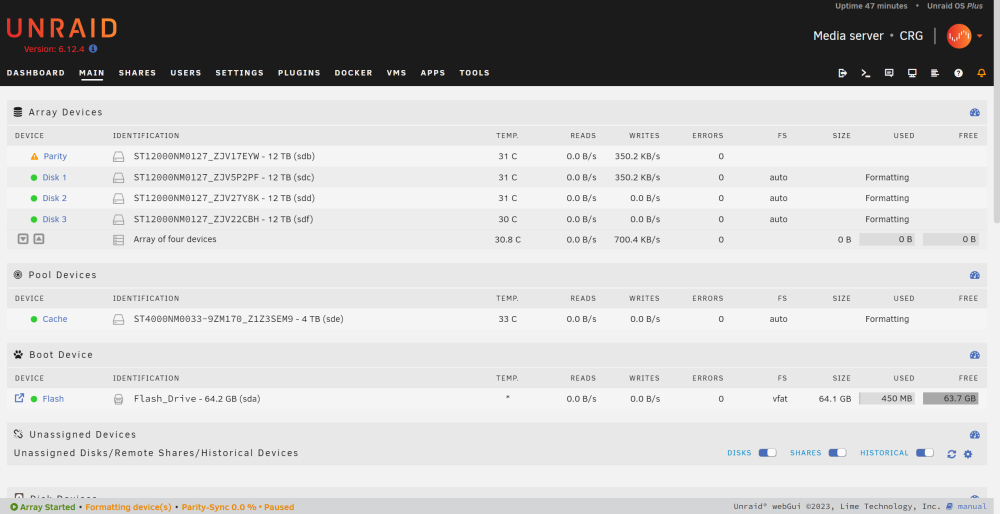Click the Boot Device gauge icon
This screenshot has width=1000, height=514.
[x=974, y=355]
